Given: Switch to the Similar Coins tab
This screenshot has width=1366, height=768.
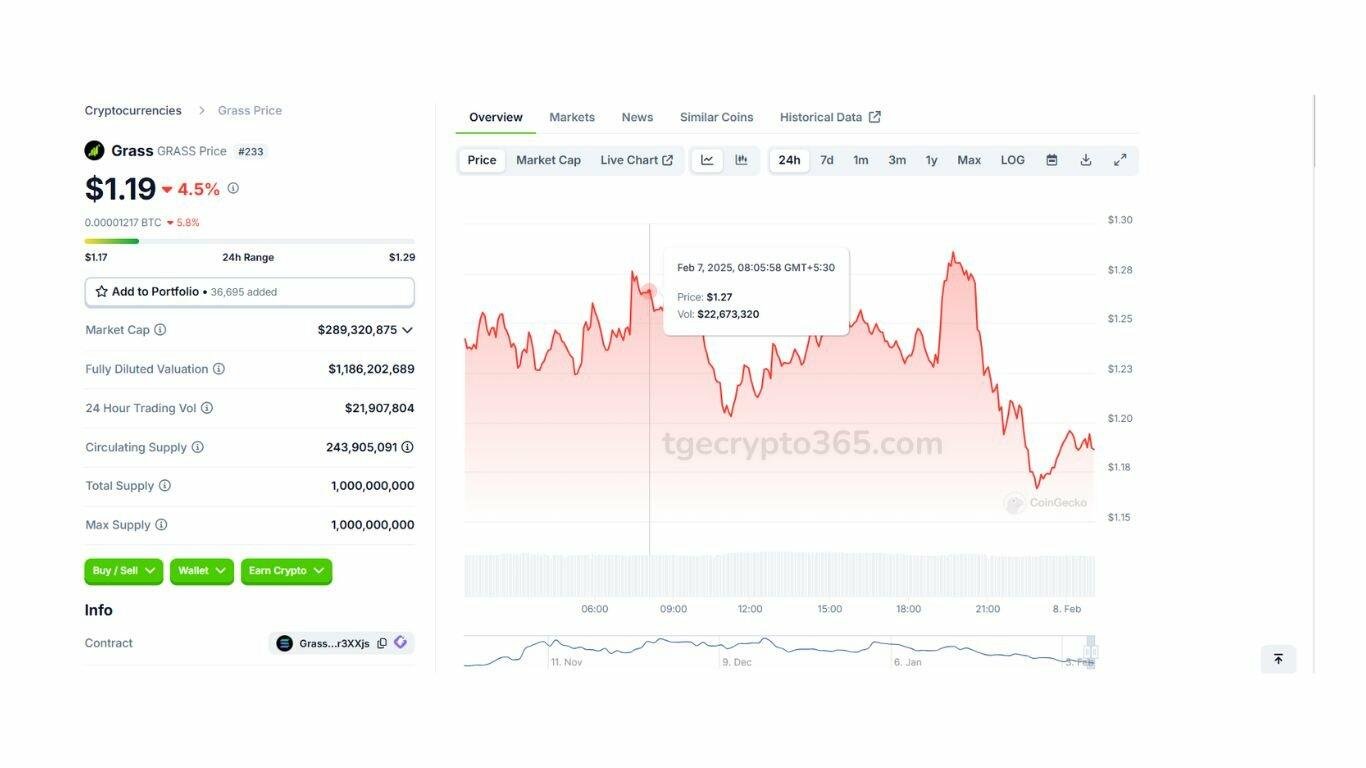Looking at the screenshot, I should click(717, 117).
